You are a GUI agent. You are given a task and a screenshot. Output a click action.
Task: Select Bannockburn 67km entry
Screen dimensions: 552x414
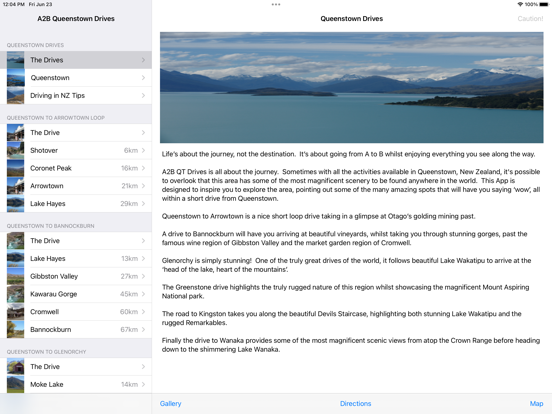click(x=76, y=330)
